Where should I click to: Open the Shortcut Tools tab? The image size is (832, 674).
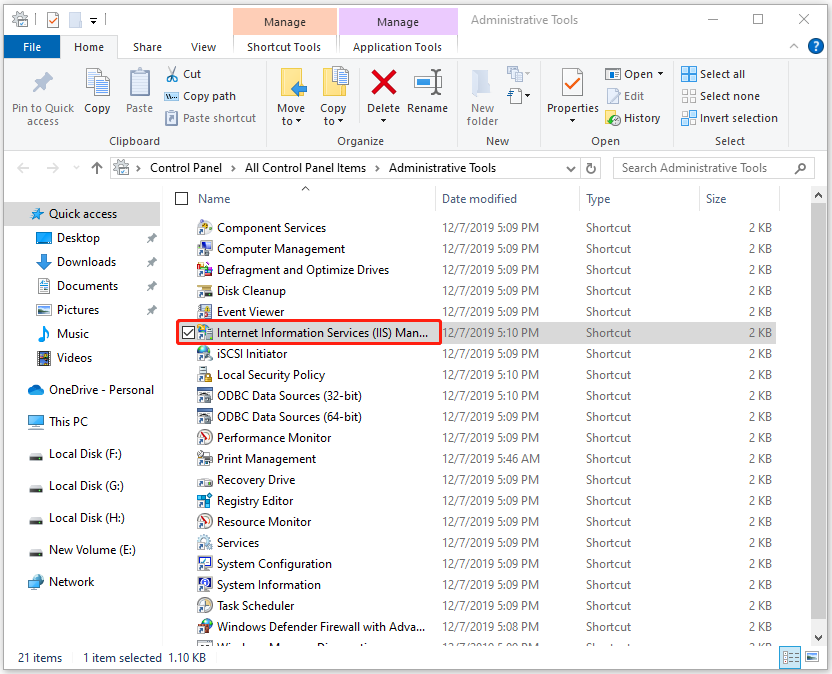(x=284, y=47)
